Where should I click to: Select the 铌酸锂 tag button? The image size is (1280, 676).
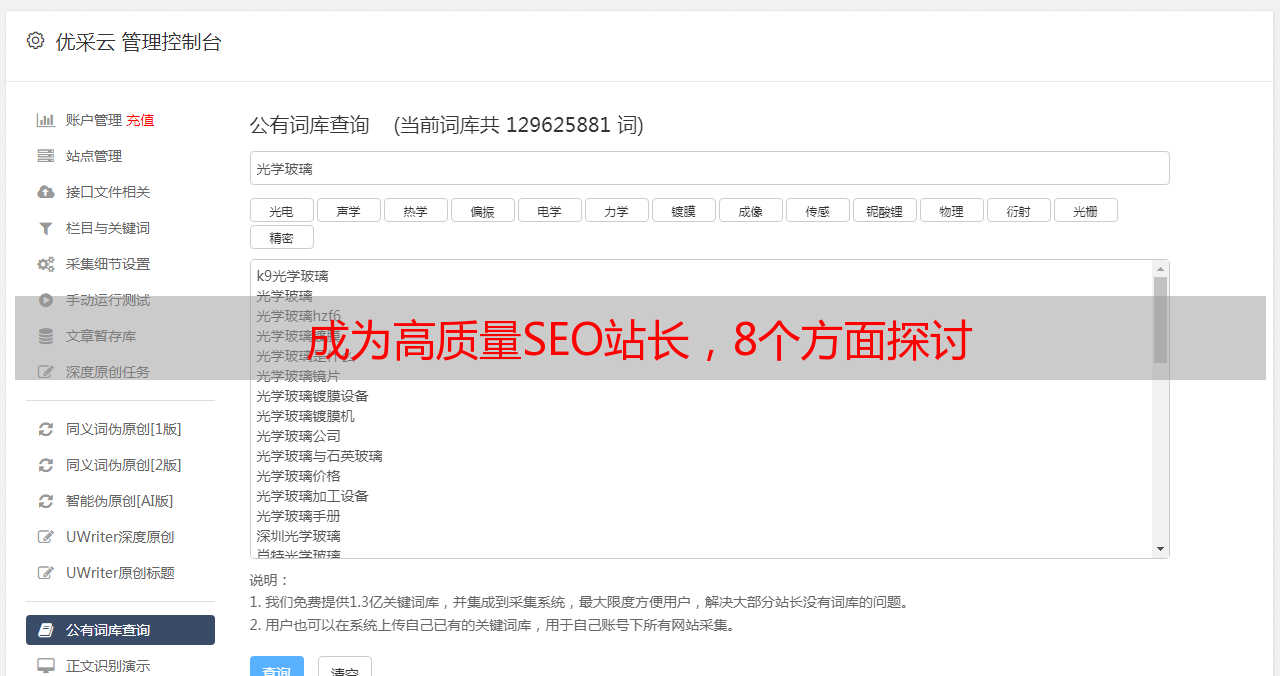(x=884, y=210)
